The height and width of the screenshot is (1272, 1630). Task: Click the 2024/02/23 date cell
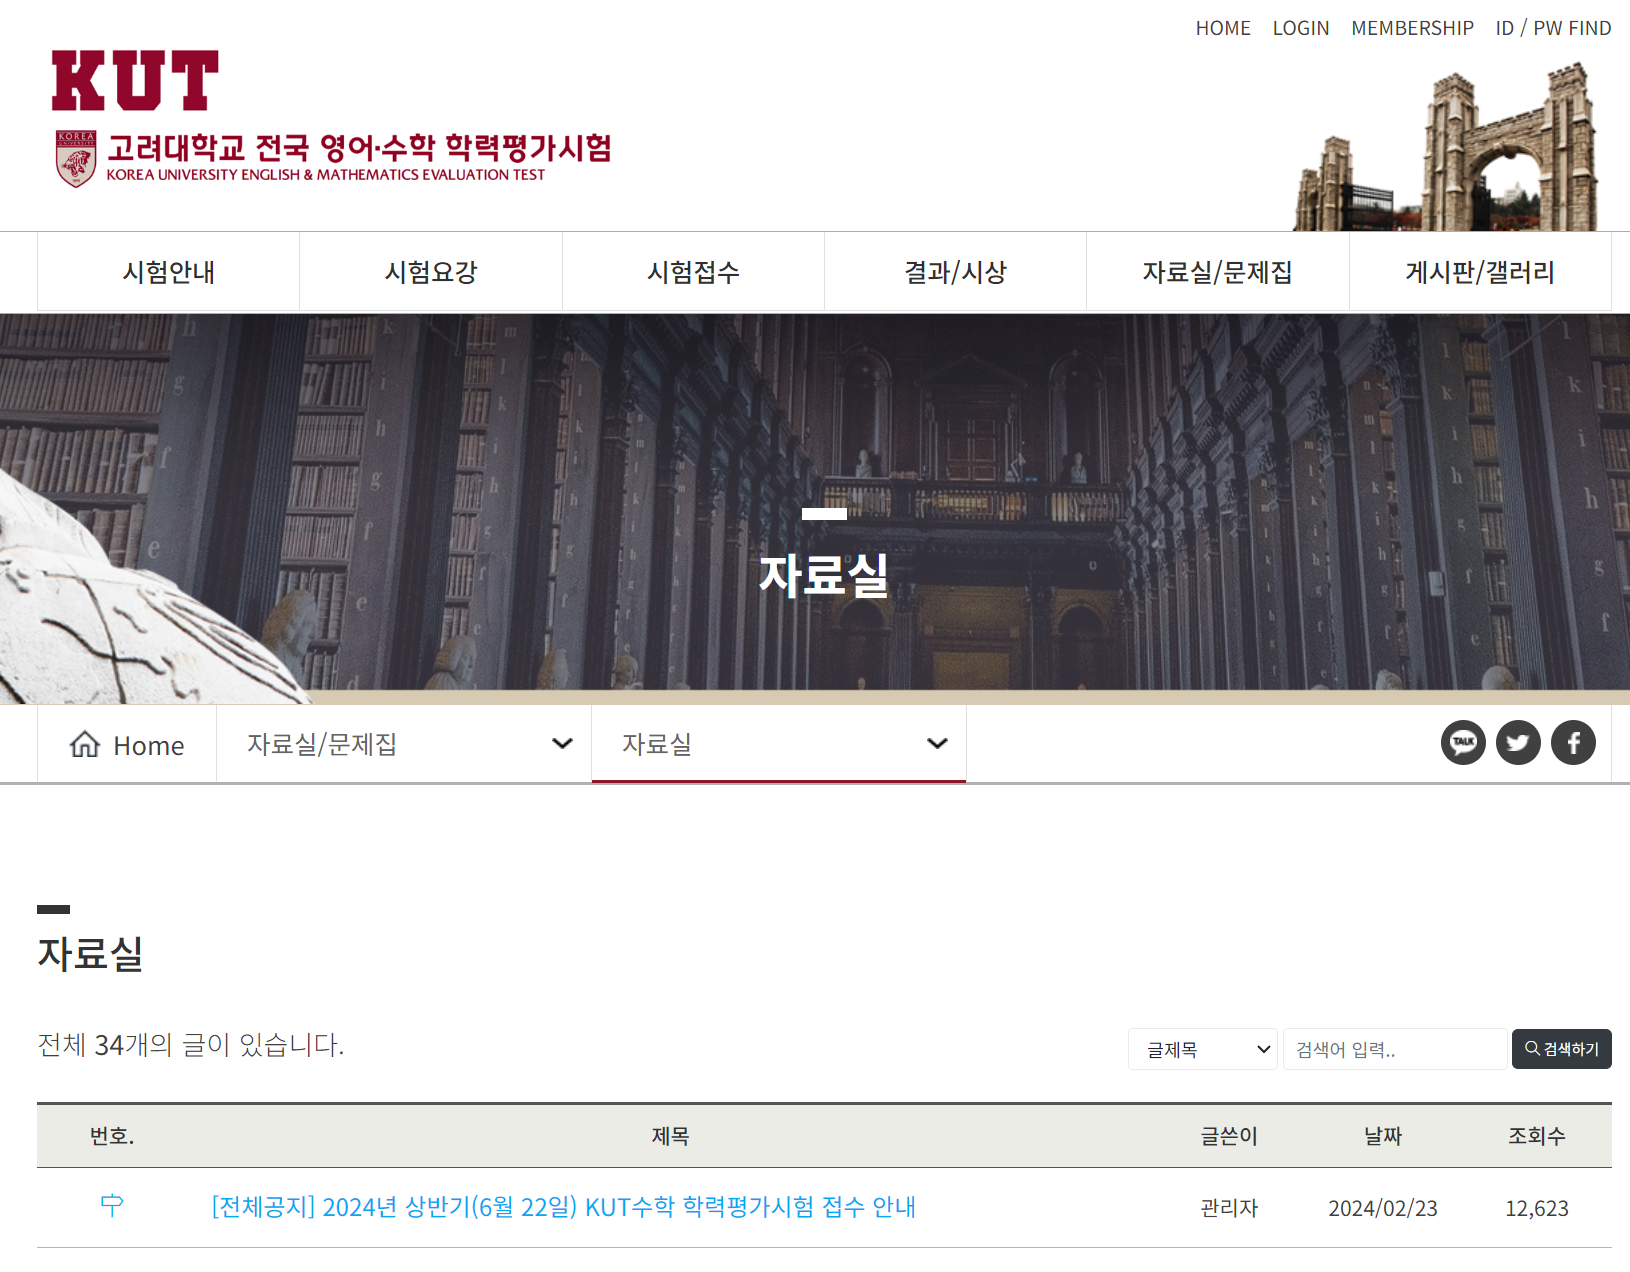coord(1383,1208)
